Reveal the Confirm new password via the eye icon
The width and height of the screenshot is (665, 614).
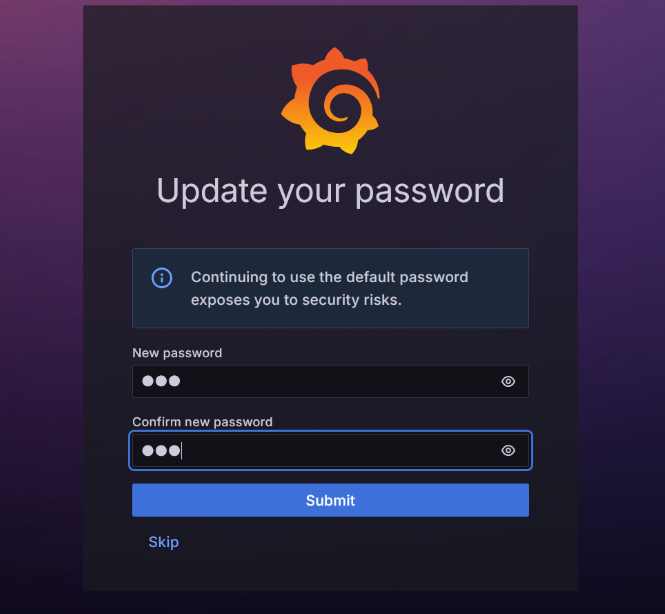[x=508, y=450]
